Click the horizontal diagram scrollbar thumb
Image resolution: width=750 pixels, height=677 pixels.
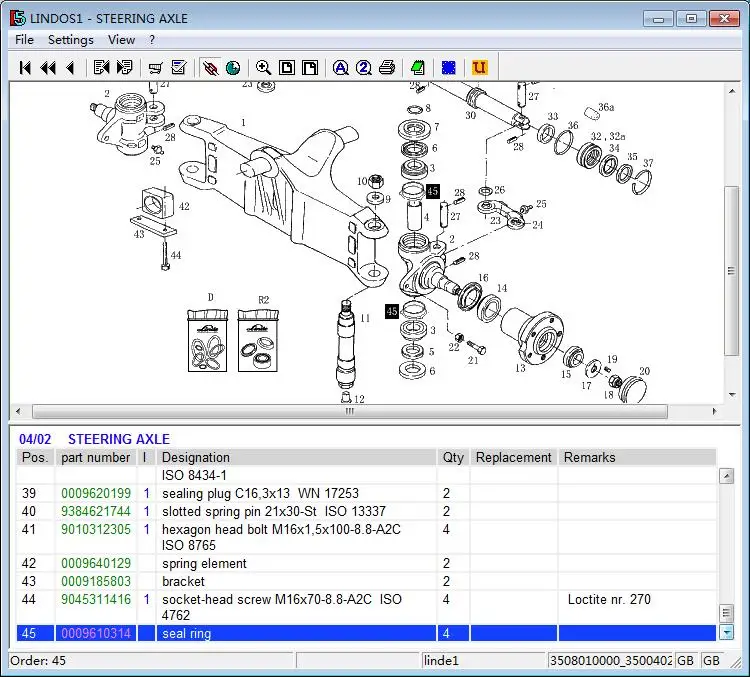350,411
